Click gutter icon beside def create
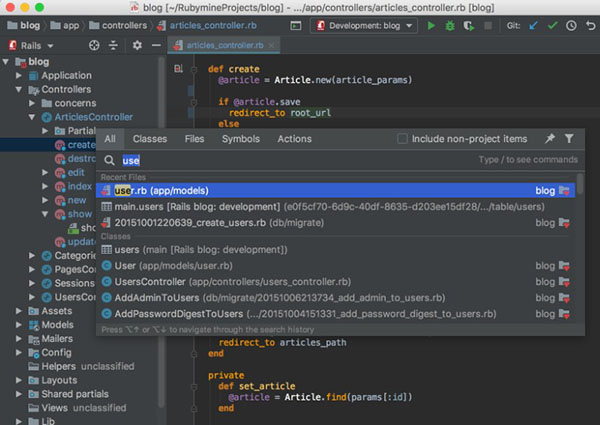600x425 pixels. click(x=178, y=68)
